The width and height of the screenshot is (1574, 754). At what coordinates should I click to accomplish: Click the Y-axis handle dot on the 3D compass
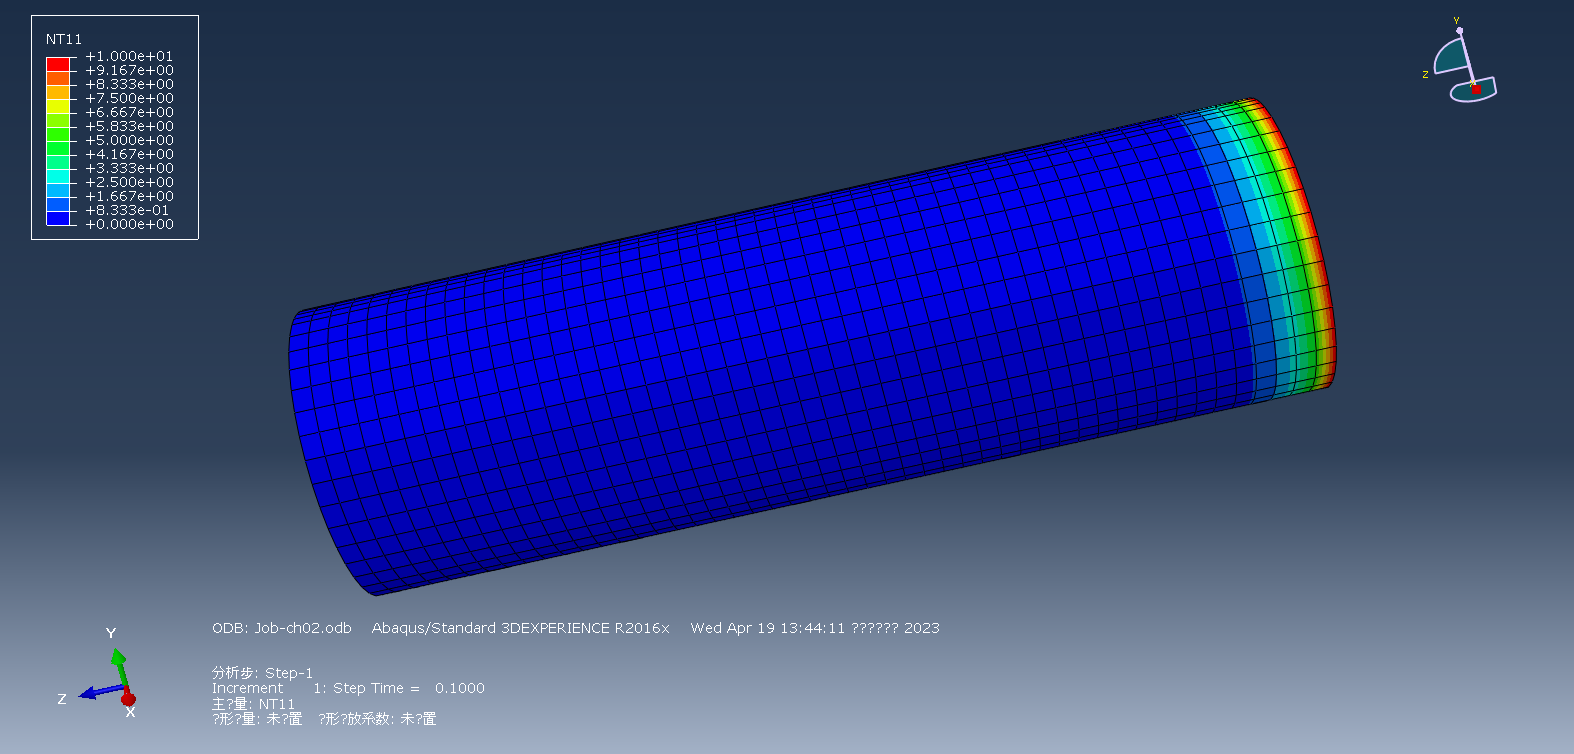[1459, 31]
